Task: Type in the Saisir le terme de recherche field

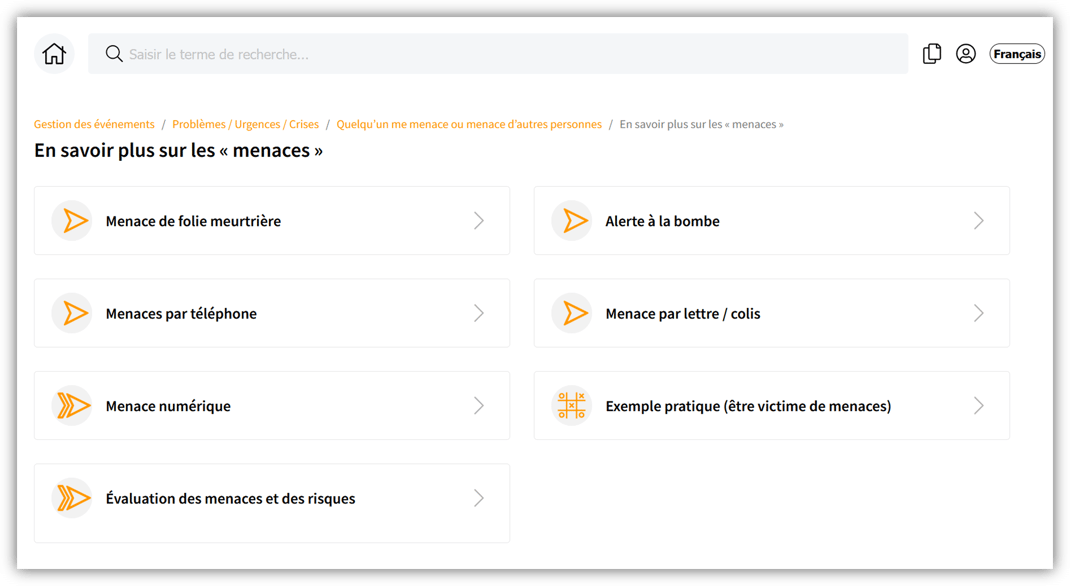Action: tap(500, 54)
